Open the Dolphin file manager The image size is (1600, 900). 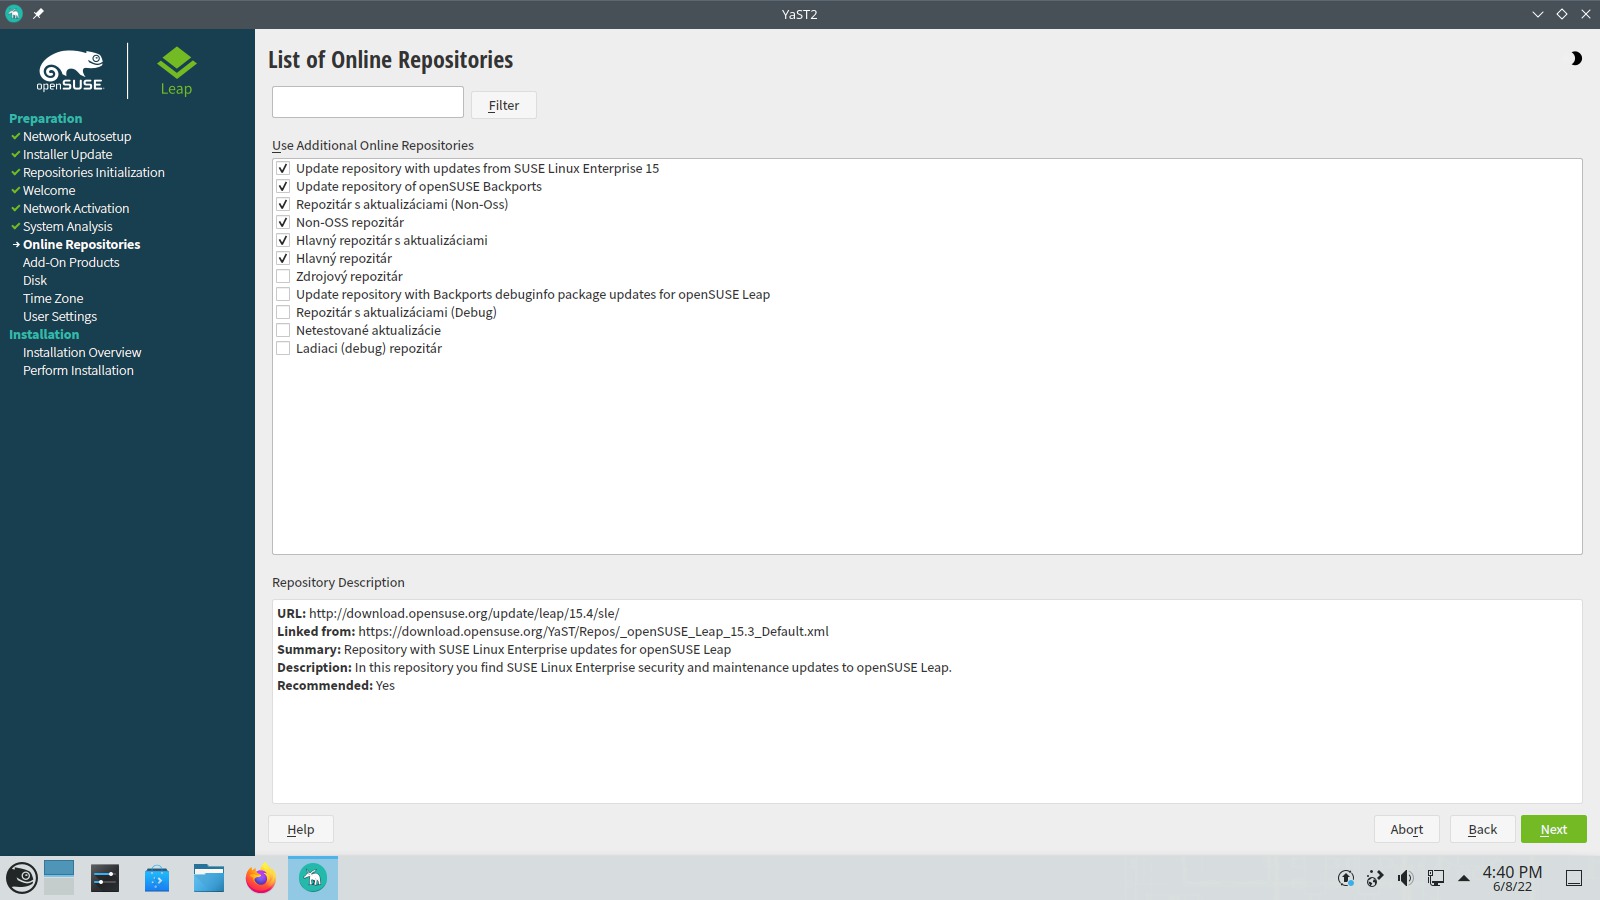point(209,878)
